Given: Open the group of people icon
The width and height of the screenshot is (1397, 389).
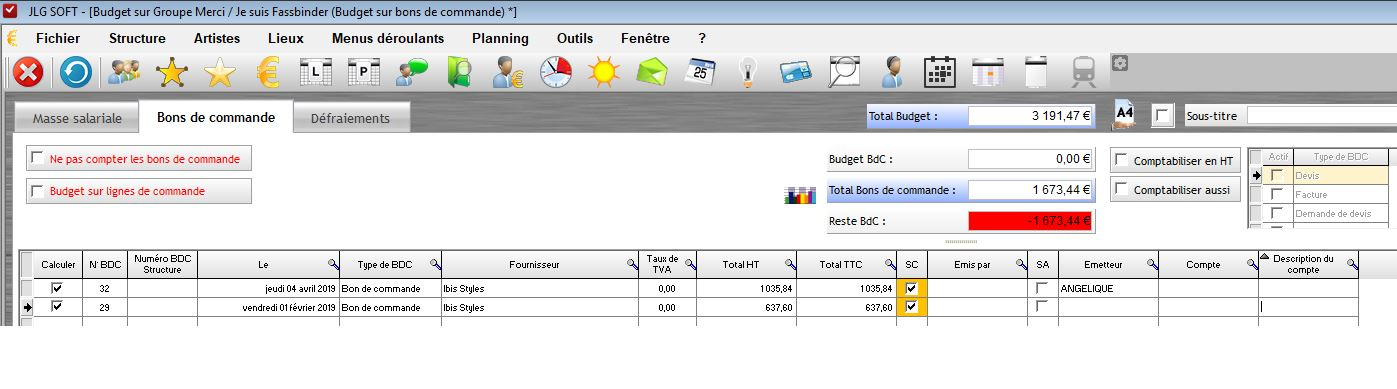Looking at the screenshot, I should tap(124, 72).
